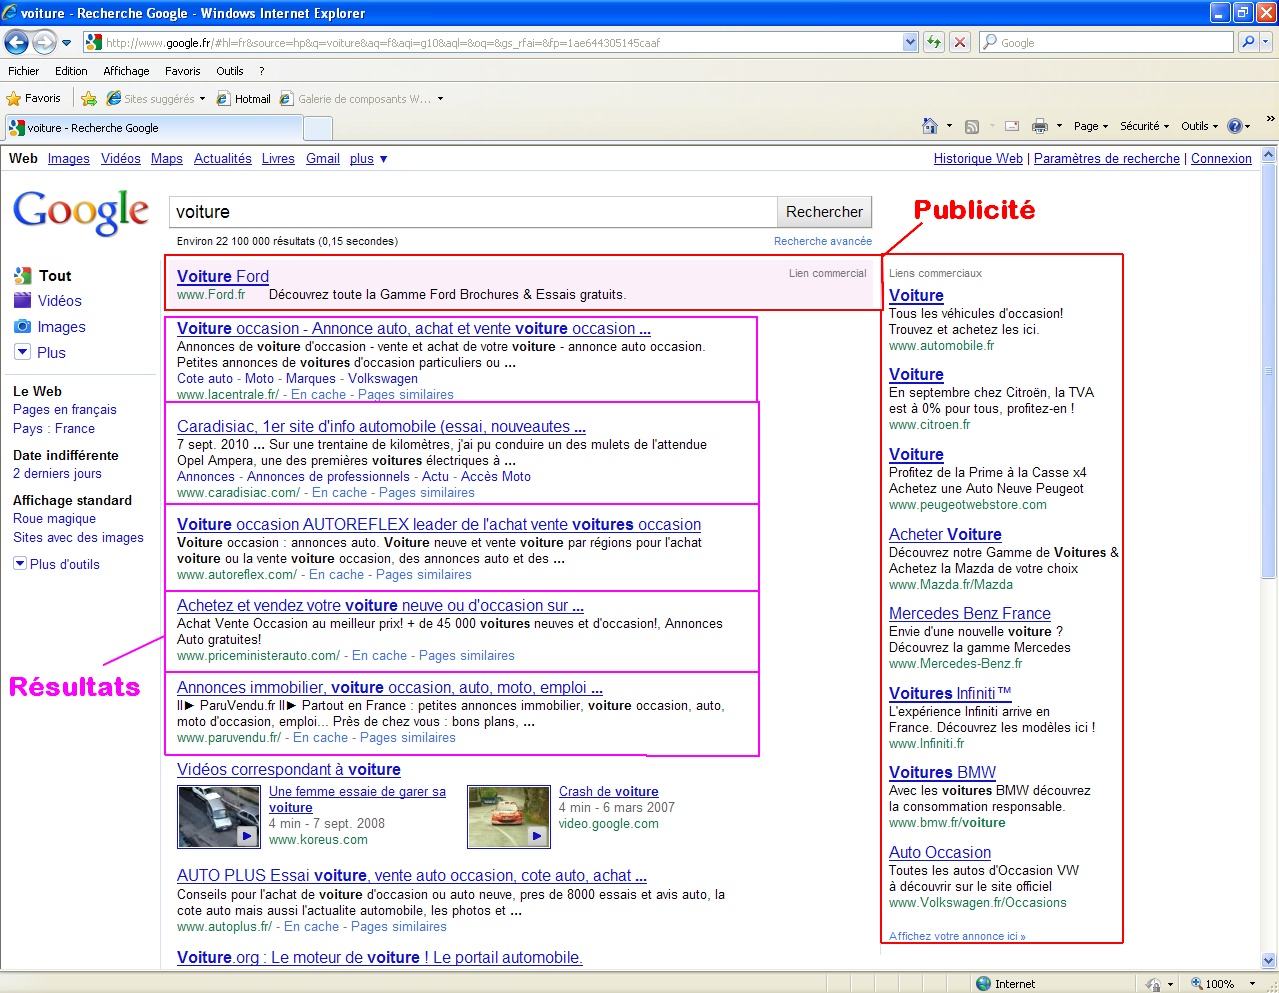Click Affichez votre annonce ici link
1279x993 pixels.
(x=957, y=936)
